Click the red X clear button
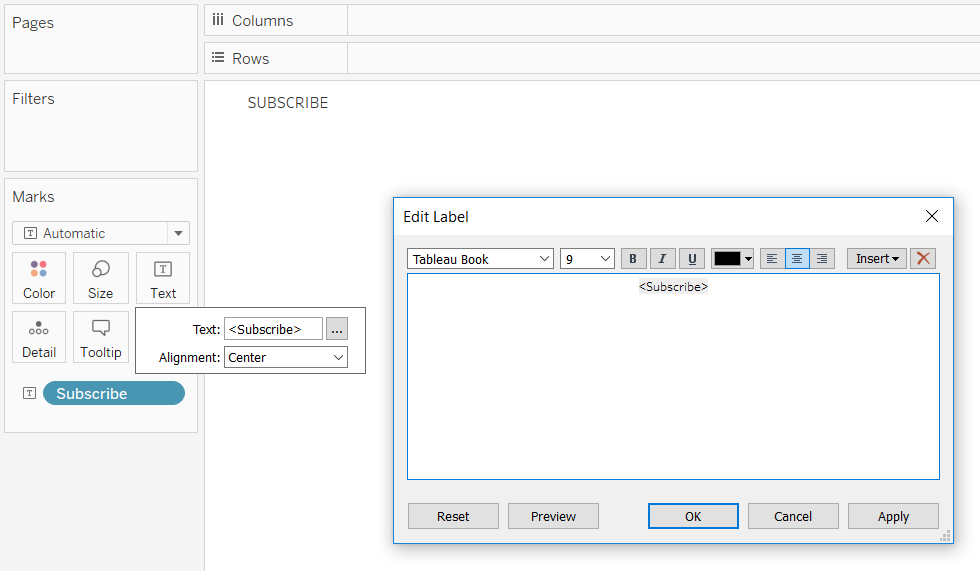This screenshot has width=980, height=571. tap(923, 259)
